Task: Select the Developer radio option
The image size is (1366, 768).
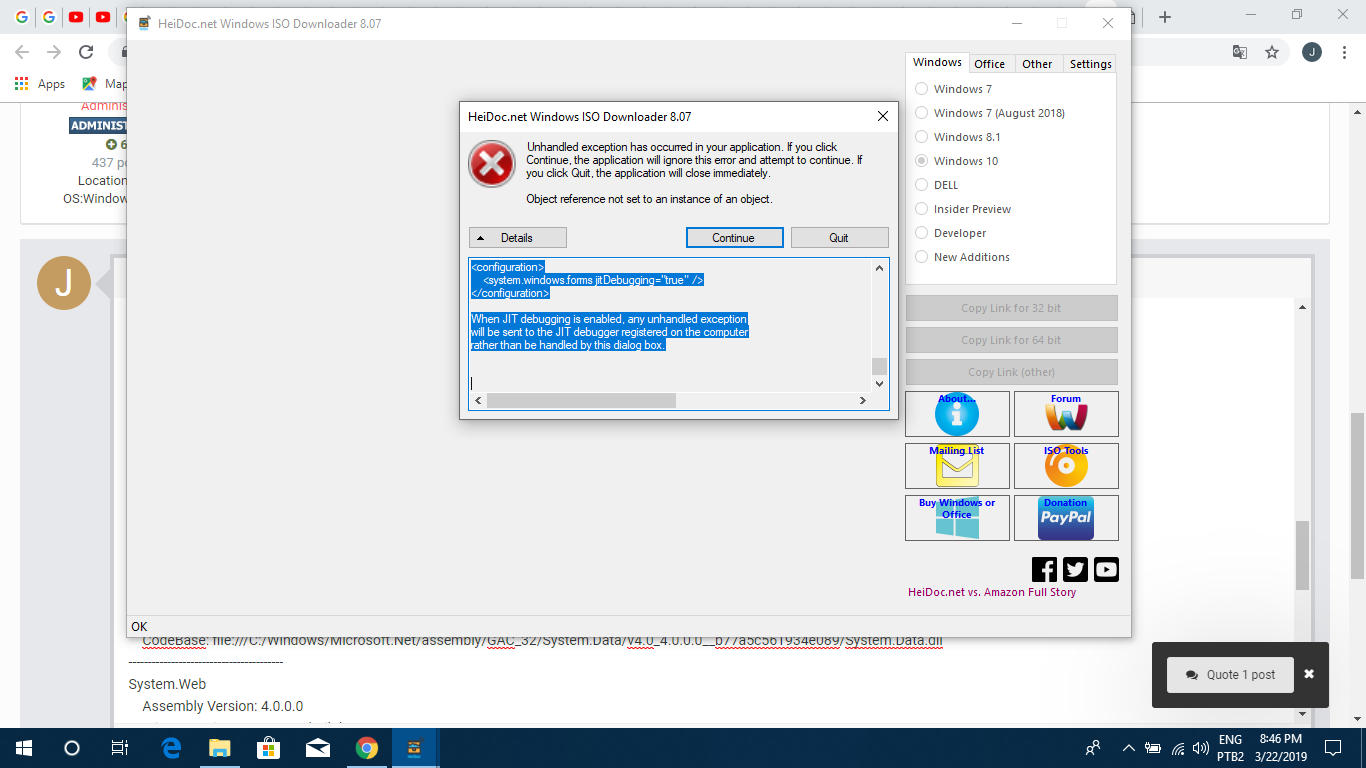Action: click(951, 233)
